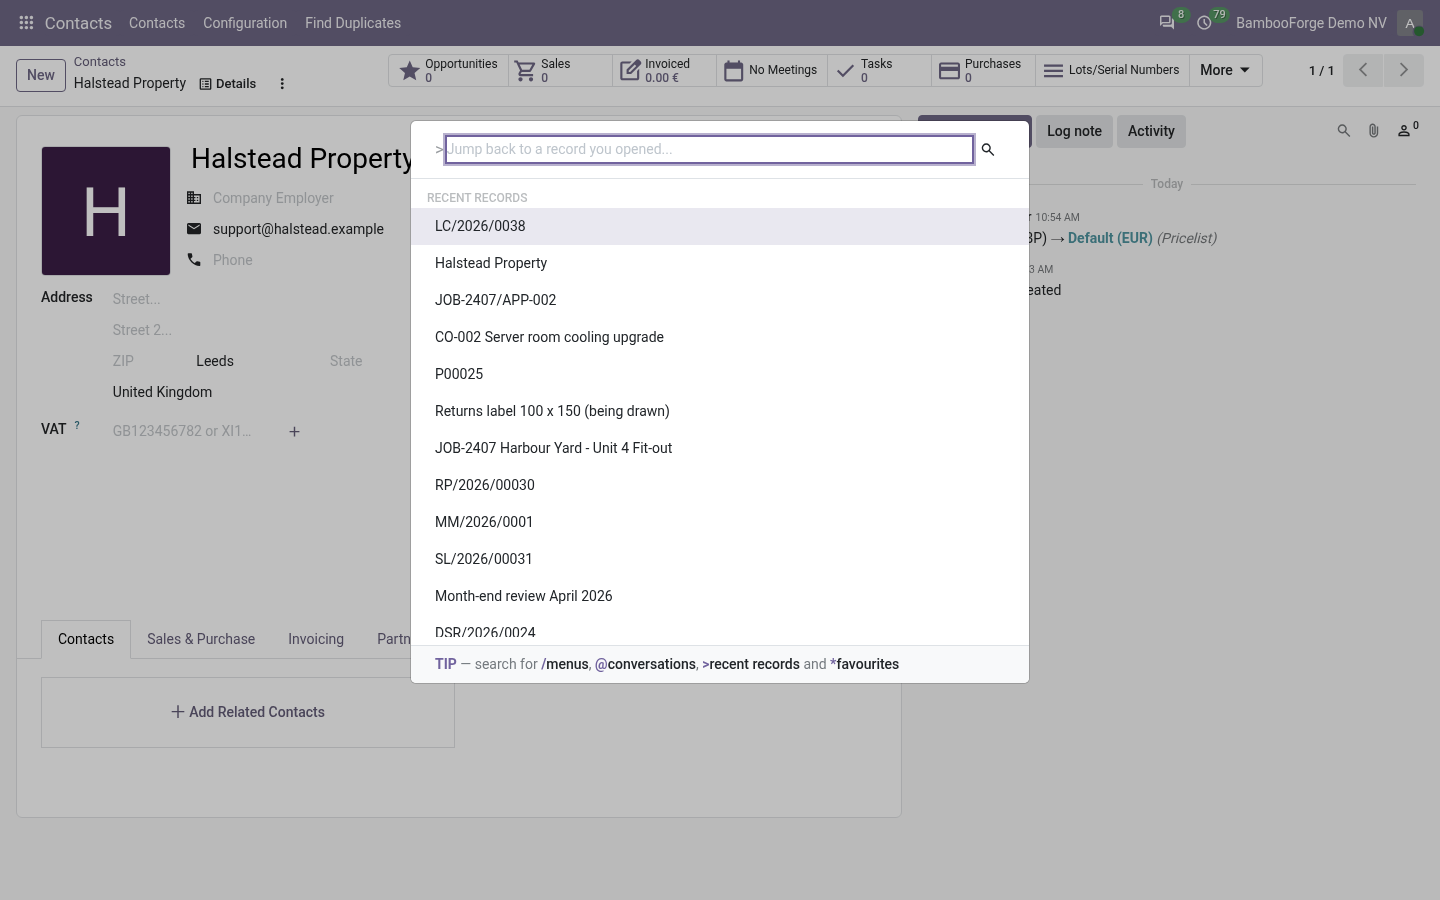Open attachments paperclip icon
The image size is (1440, 900).
(1374, 131)
